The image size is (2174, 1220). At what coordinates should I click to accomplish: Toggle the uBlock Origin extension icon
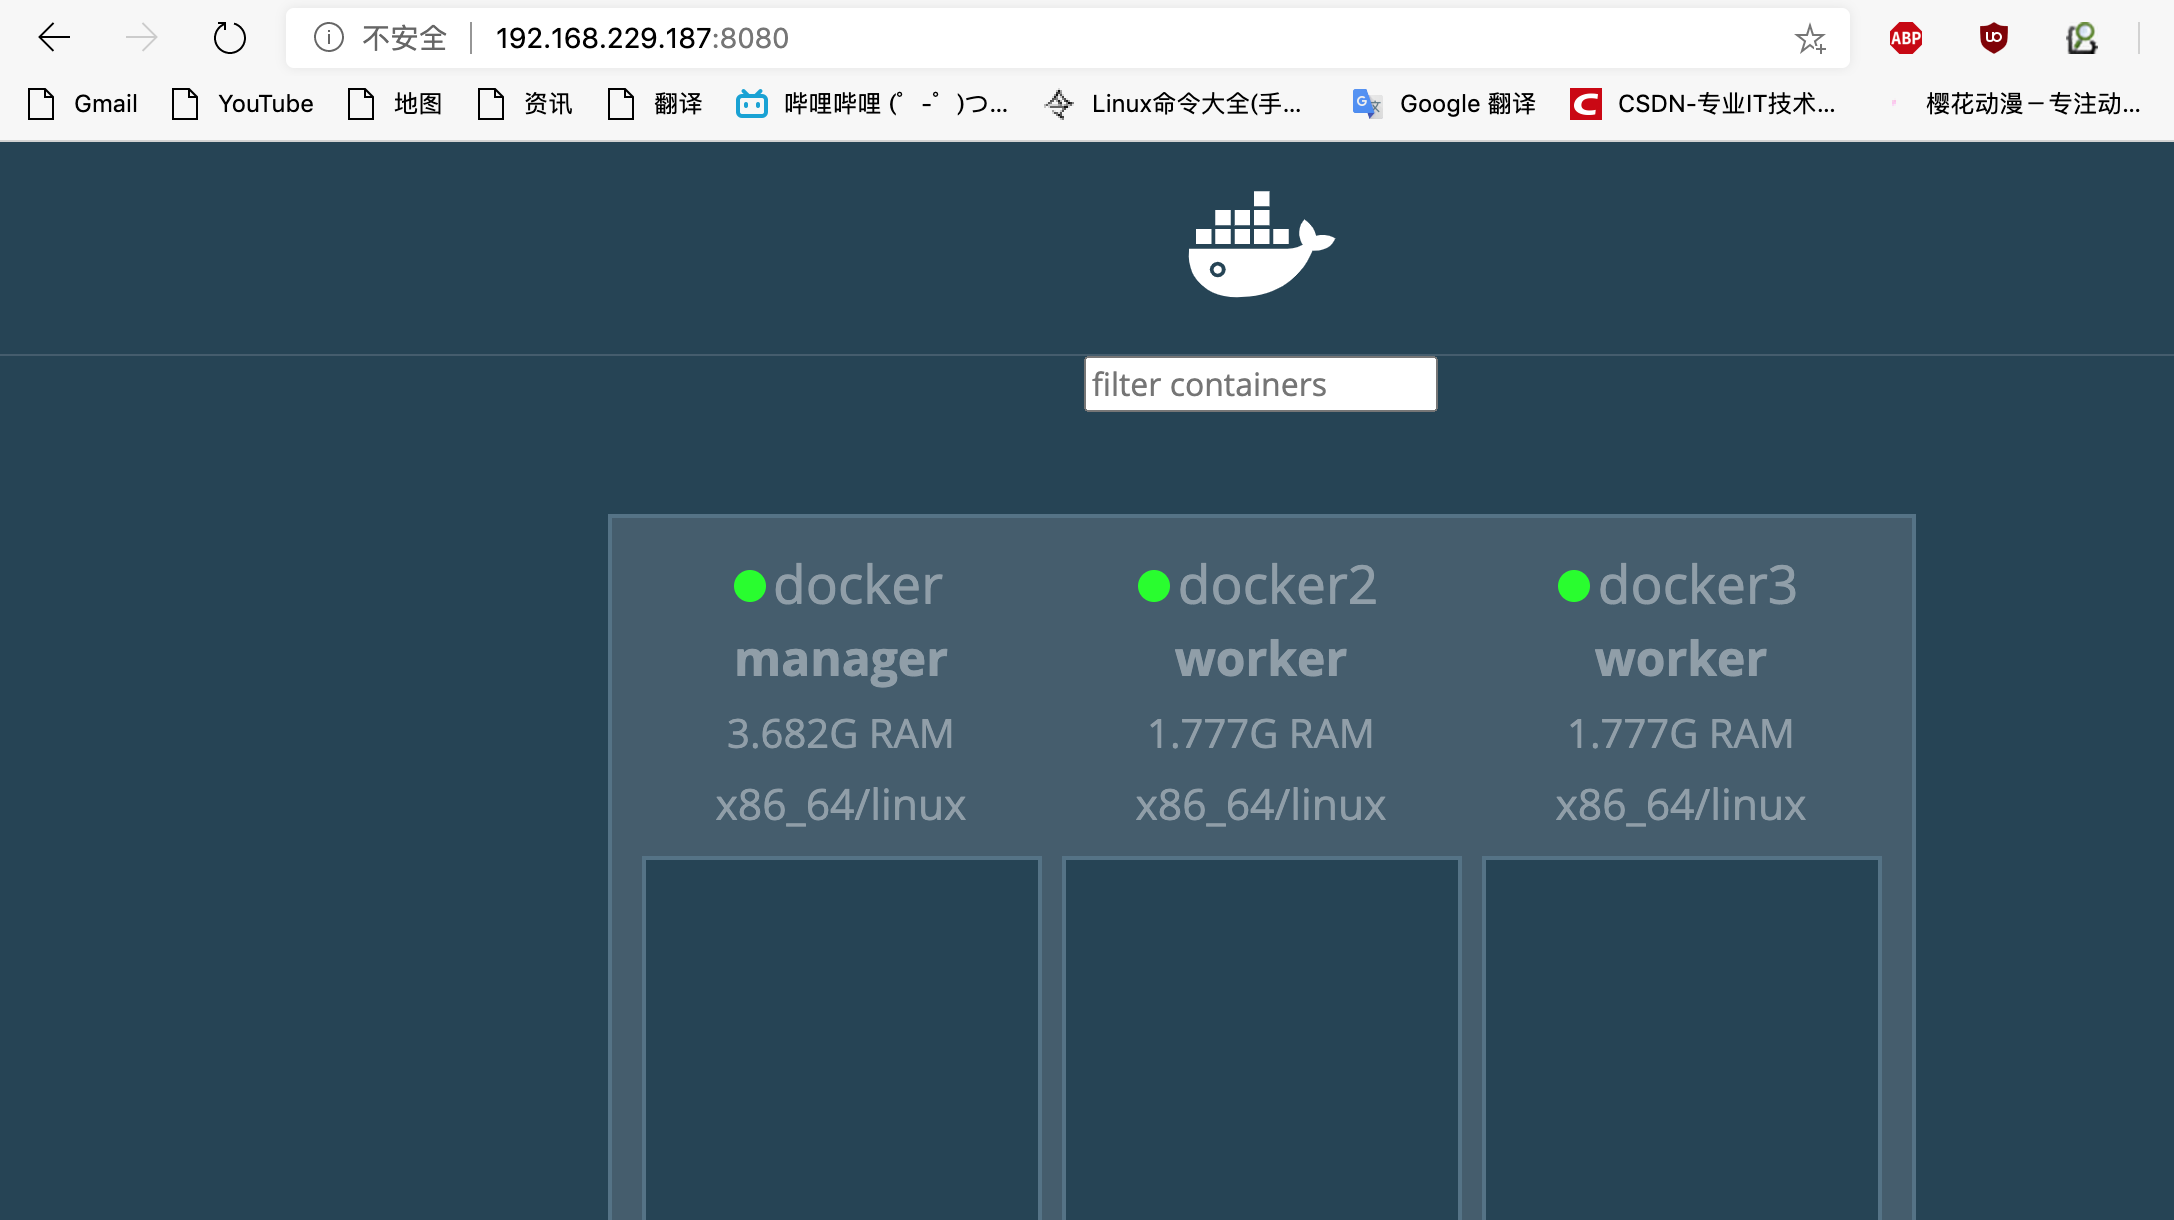1995,39
